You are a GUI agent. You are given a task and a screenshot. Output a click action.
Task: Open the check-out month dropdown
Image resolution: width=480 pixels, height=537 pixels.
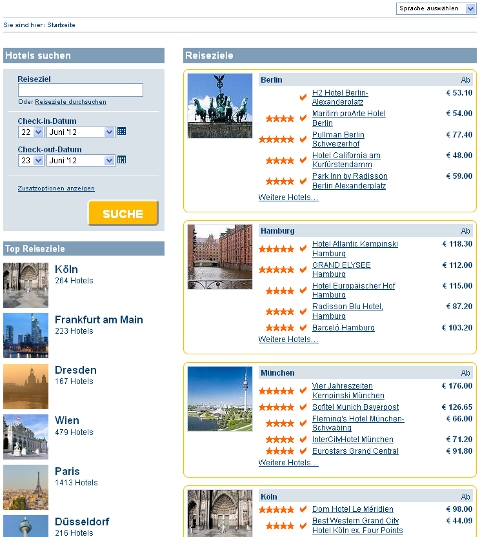pyautogui.click(x=80, y=160)
